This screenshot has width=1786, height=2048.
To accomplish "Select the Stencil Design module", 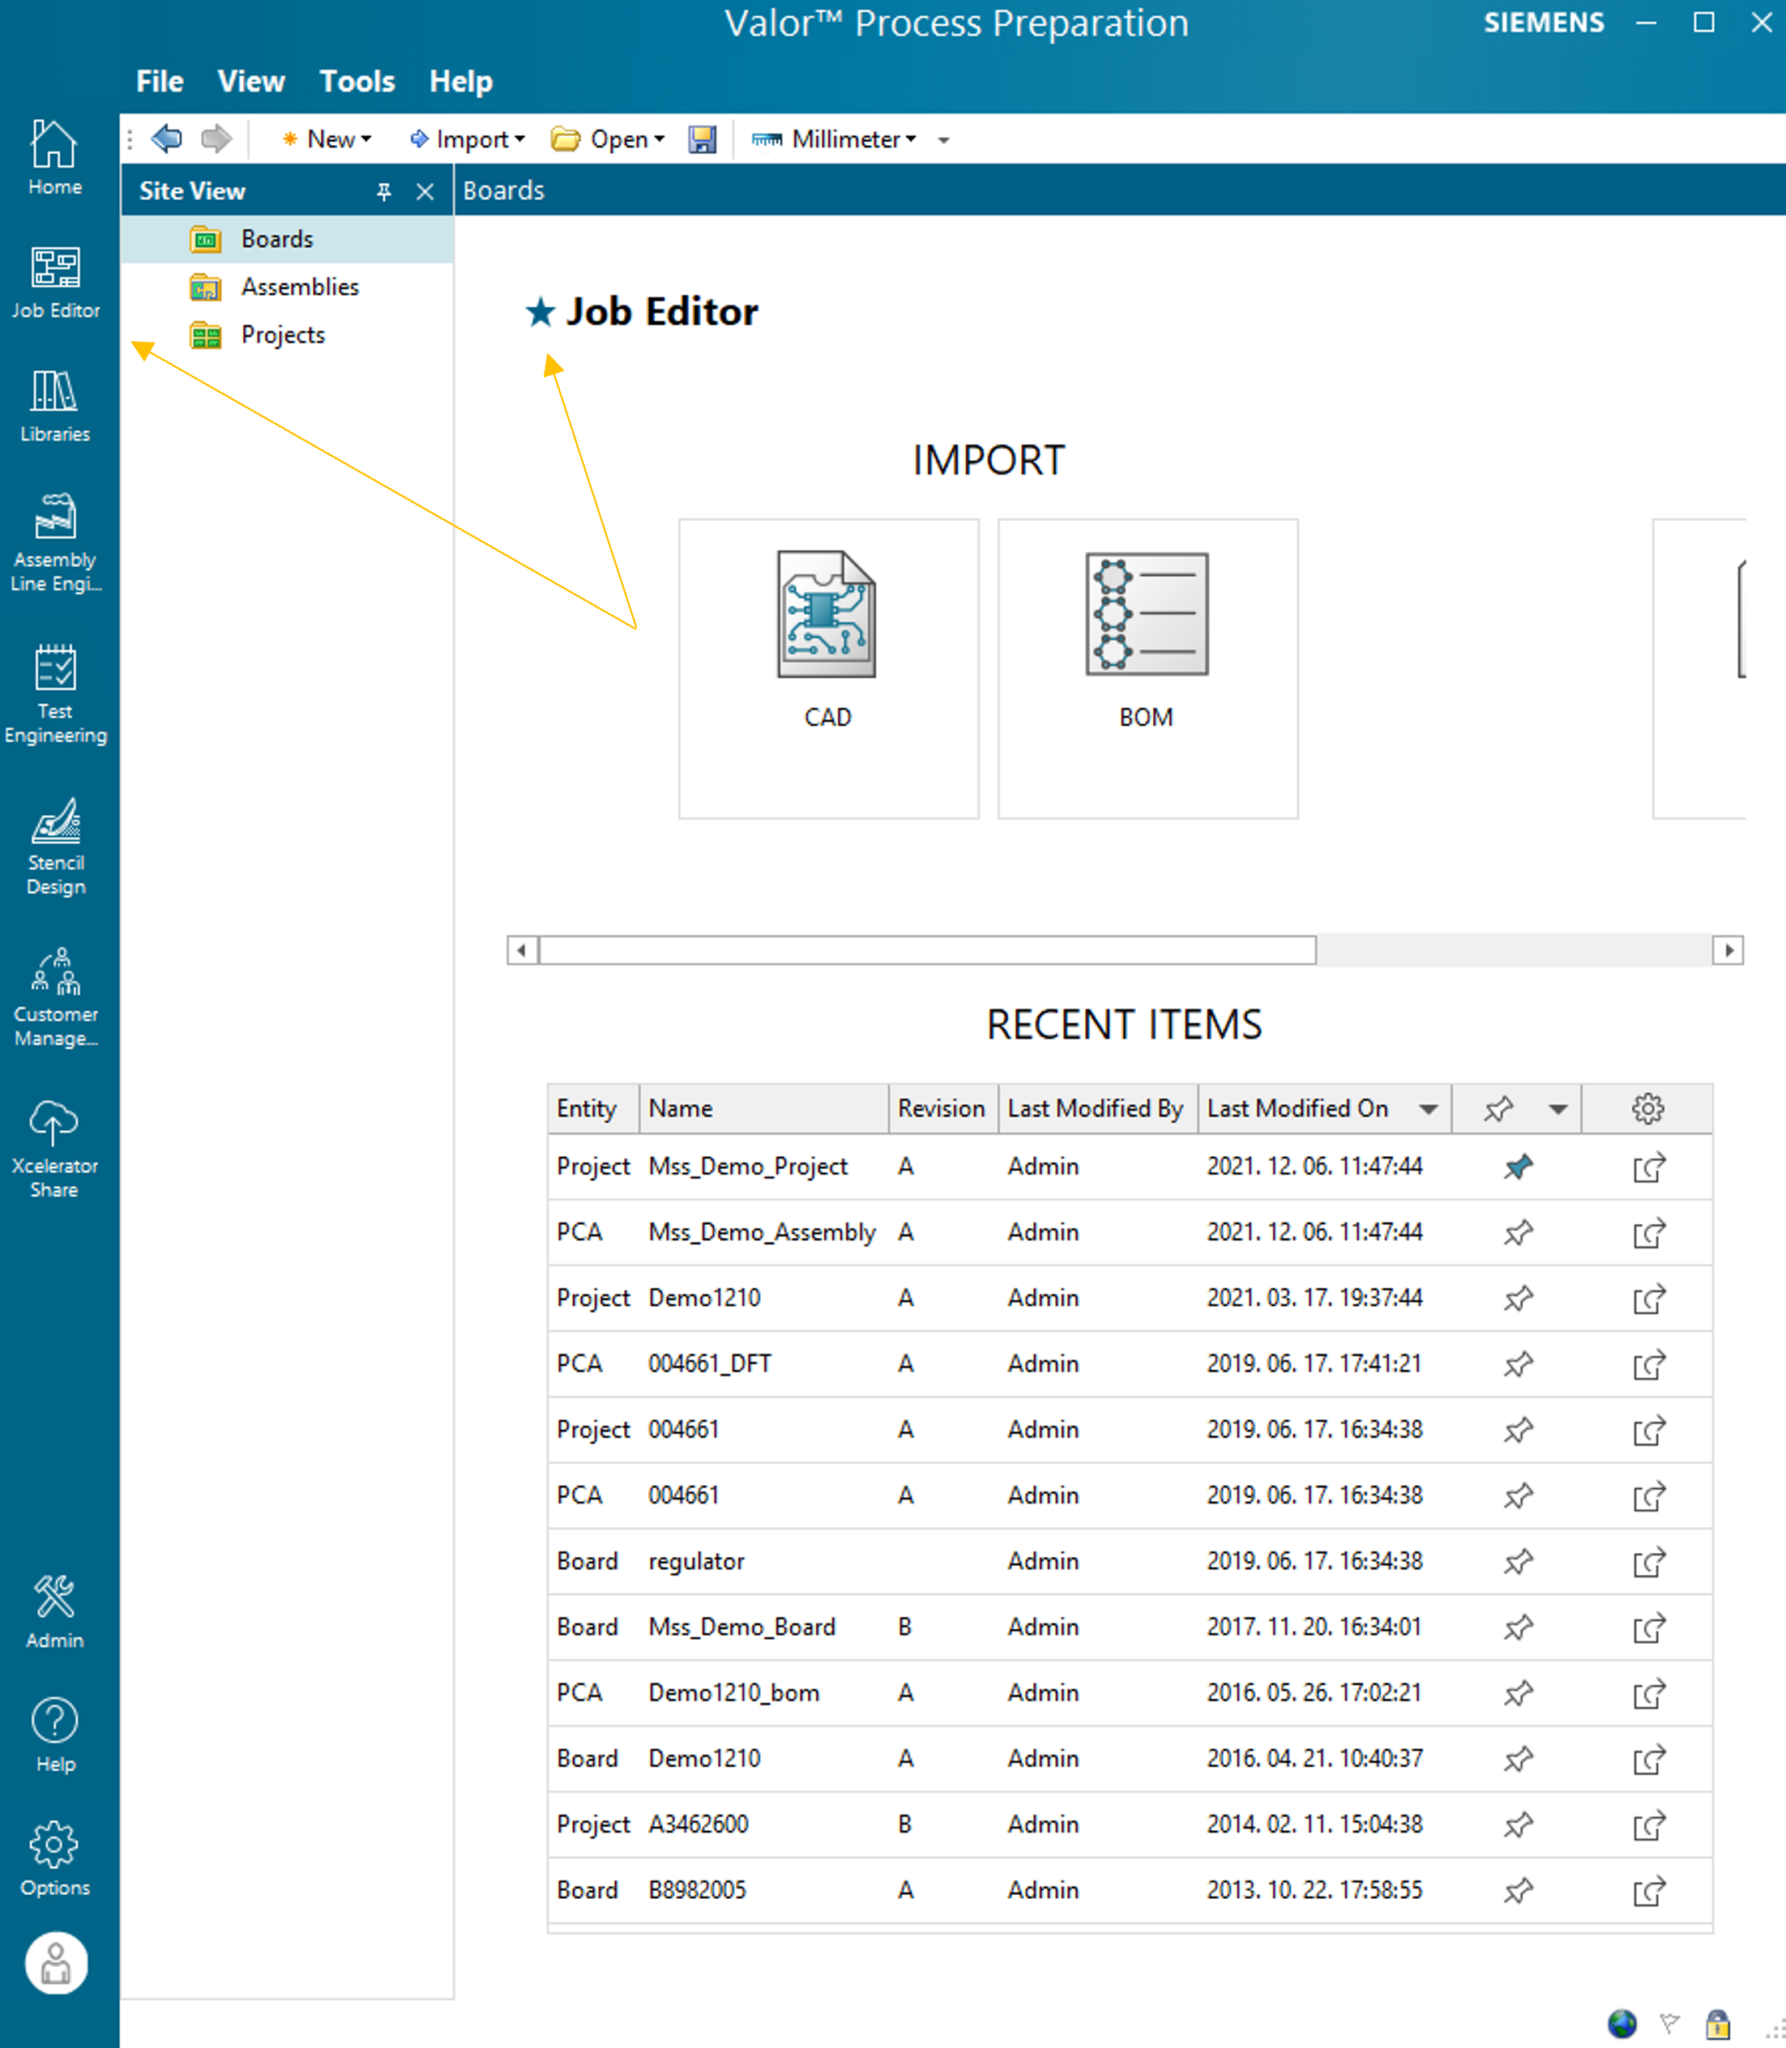I will [55, 845].
